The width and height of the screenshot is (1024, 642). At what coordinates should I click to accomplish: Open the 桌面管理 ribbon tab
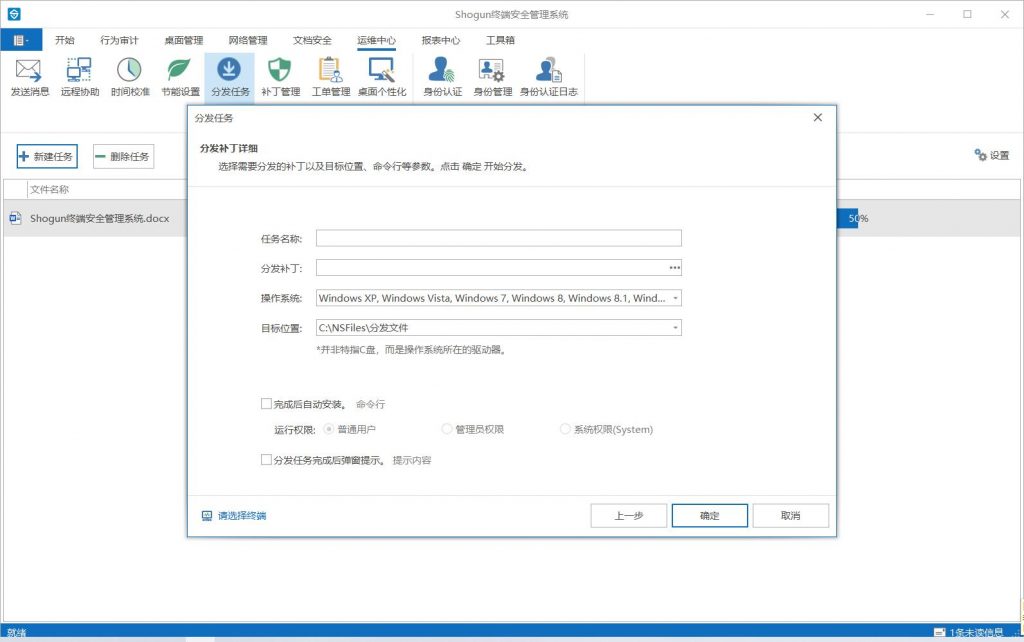click(183, 41)
